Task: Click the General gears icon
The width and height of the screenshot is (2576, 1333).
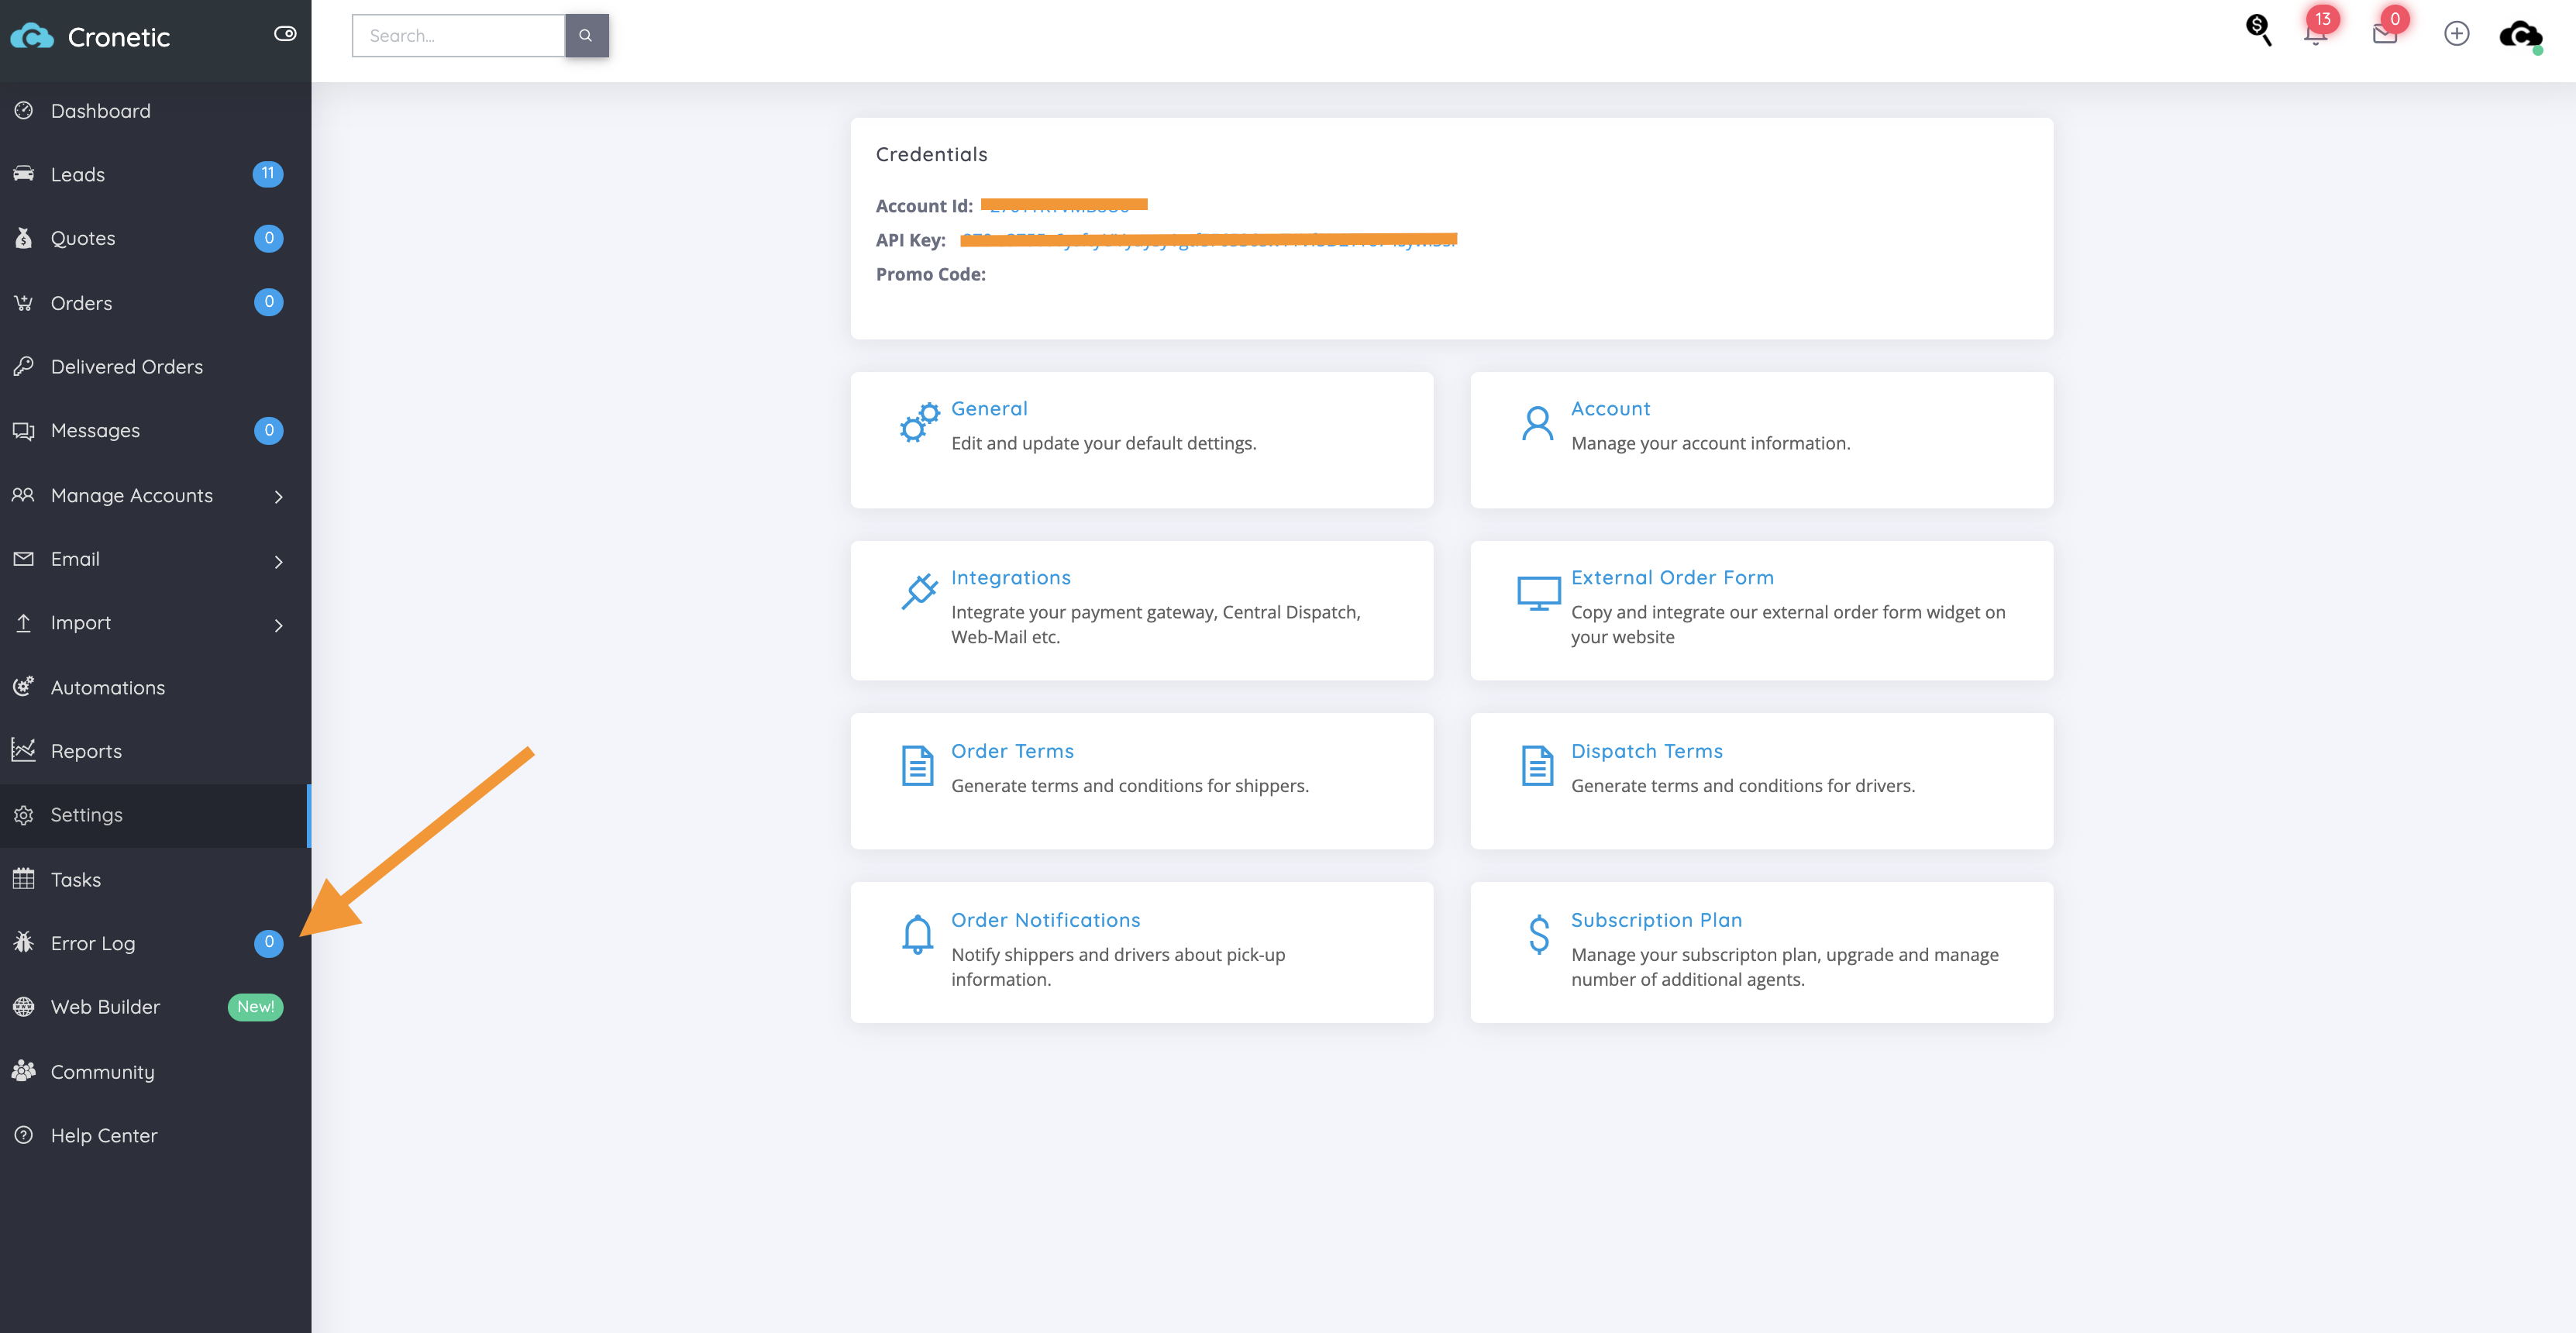Action: coord(918,423)
